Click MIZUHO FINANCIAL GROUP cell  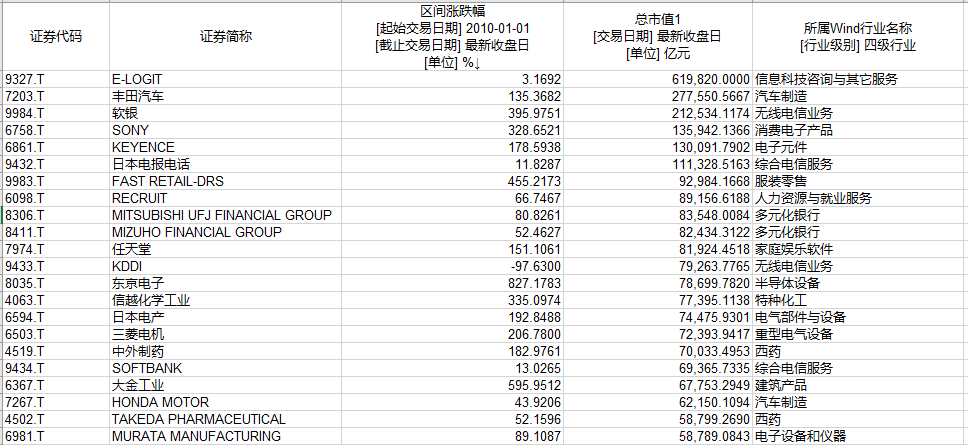coord(226,233)
